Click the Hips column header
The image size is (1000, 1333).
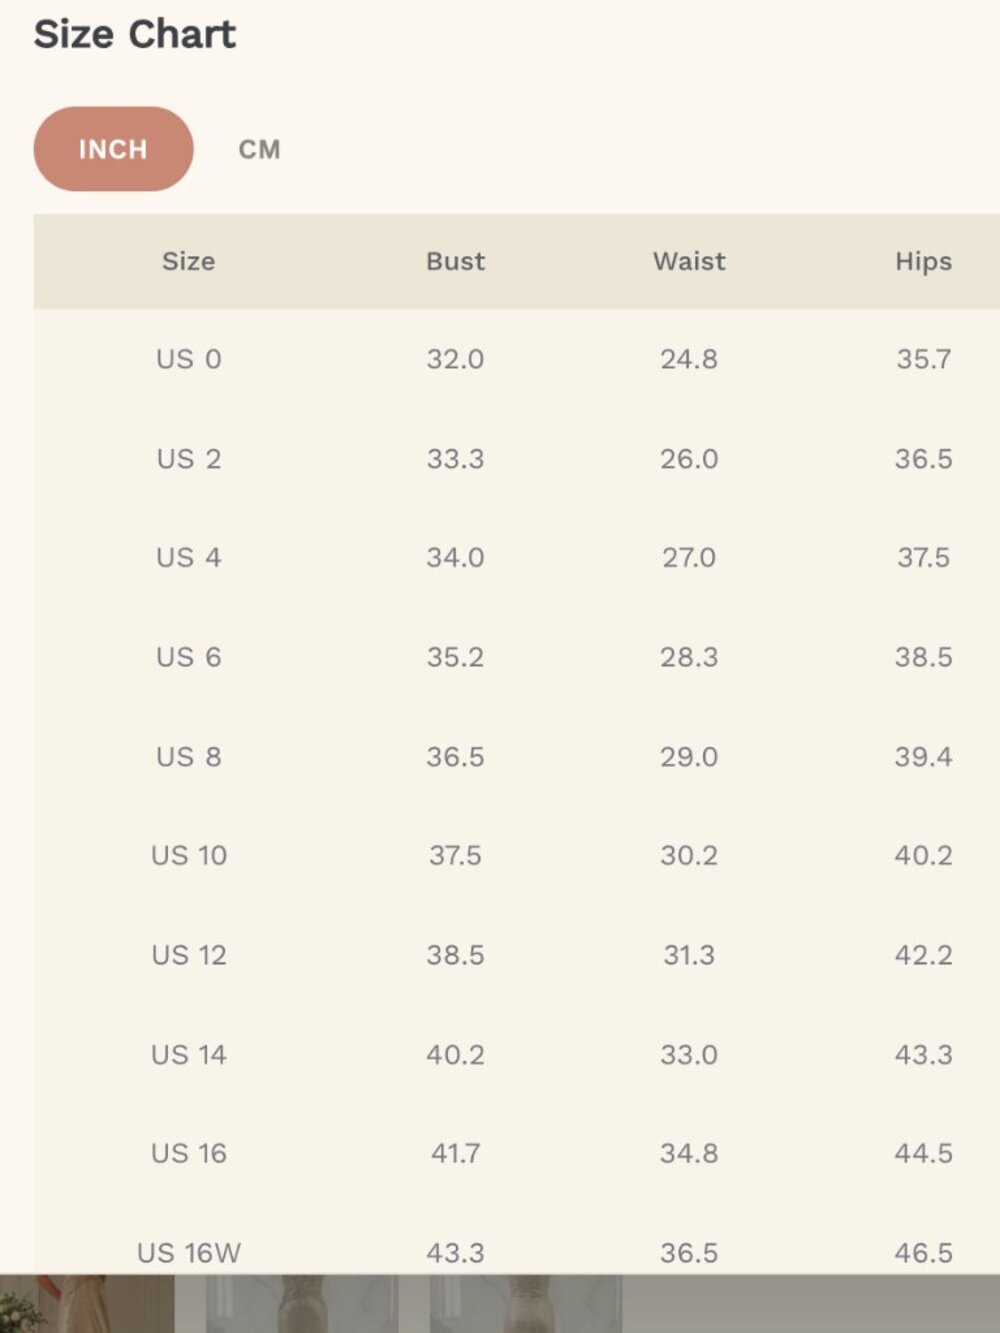(x=923, y=262)
